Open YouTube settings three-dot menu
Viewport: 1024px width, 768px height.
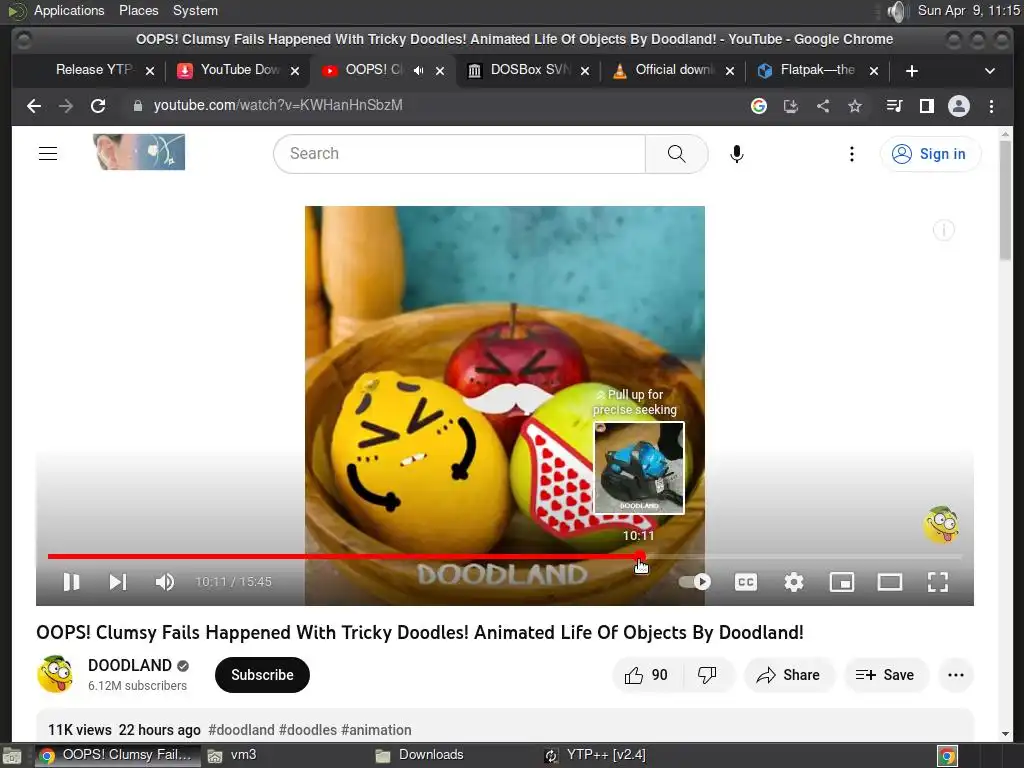852,153
